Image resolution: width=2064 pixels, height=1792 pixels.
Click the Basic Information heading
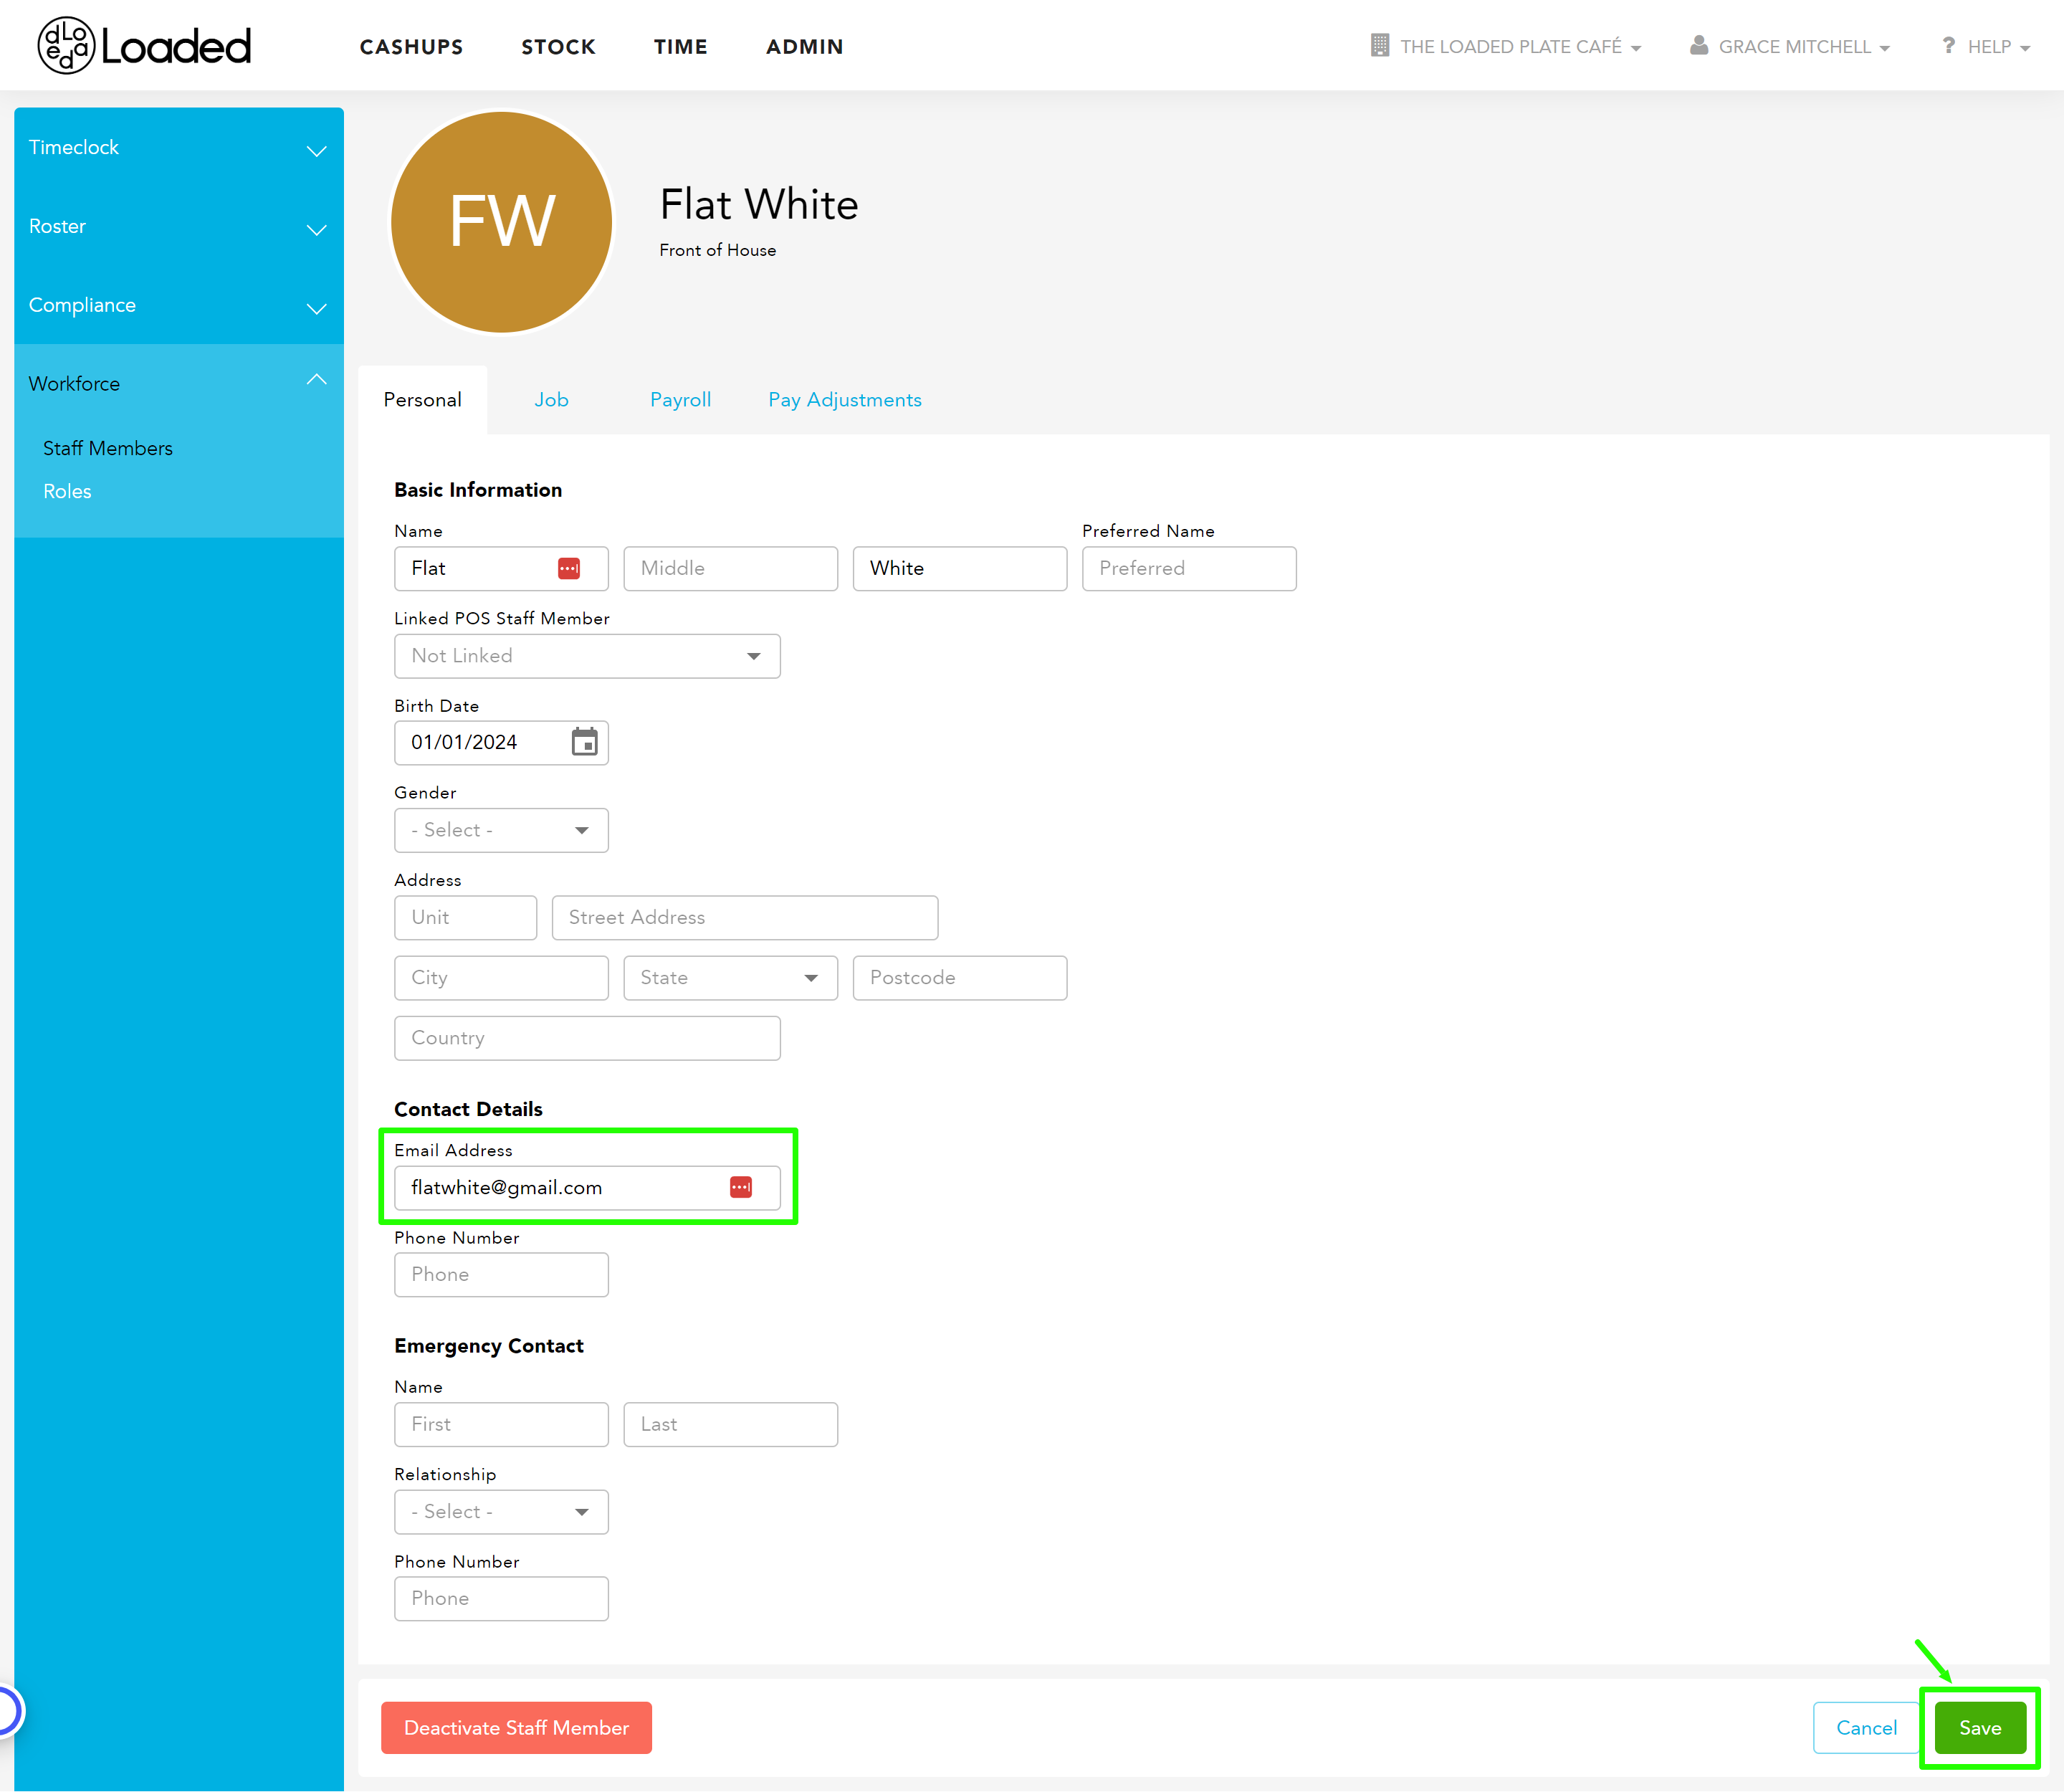tap(478, 490)
